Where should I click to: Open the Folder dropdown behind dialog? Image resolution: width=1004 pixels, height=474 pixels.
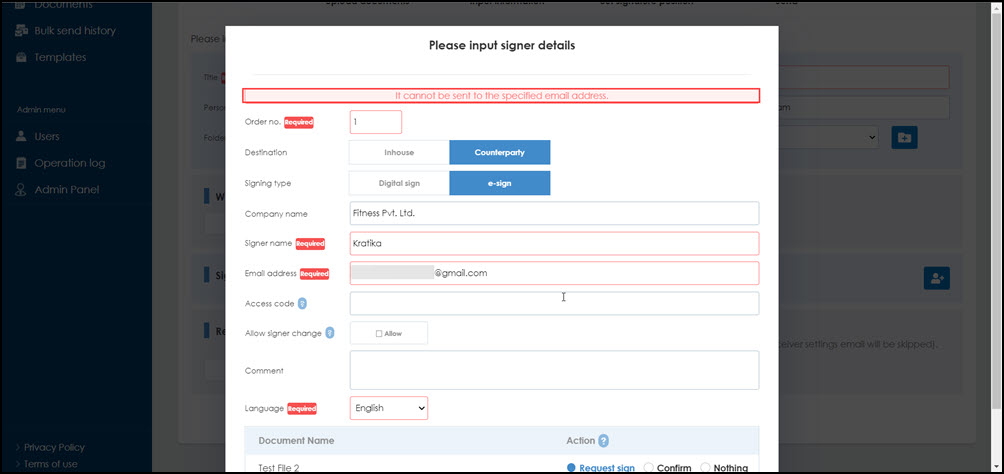point(829,137)
